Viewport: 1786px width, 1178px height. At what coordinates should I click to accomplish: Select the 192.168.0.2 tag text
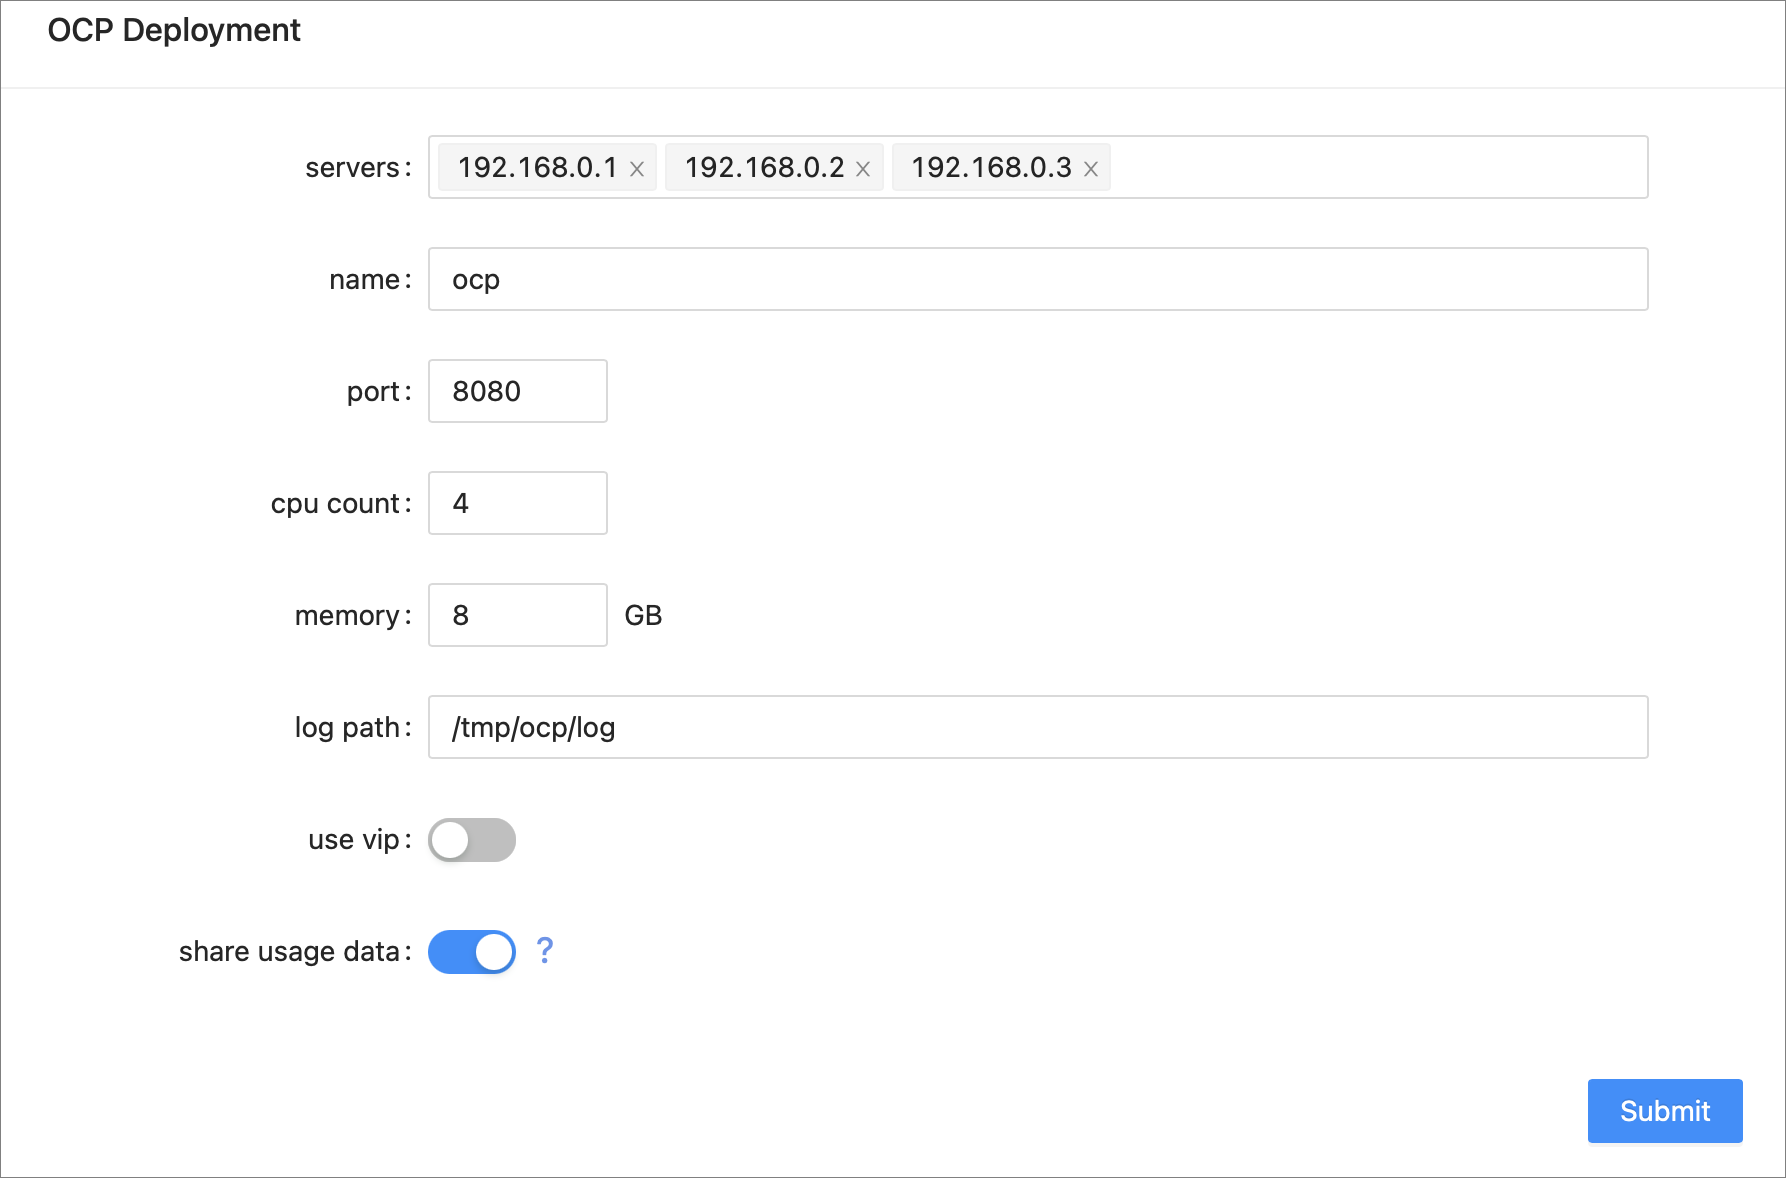(764, 167)
